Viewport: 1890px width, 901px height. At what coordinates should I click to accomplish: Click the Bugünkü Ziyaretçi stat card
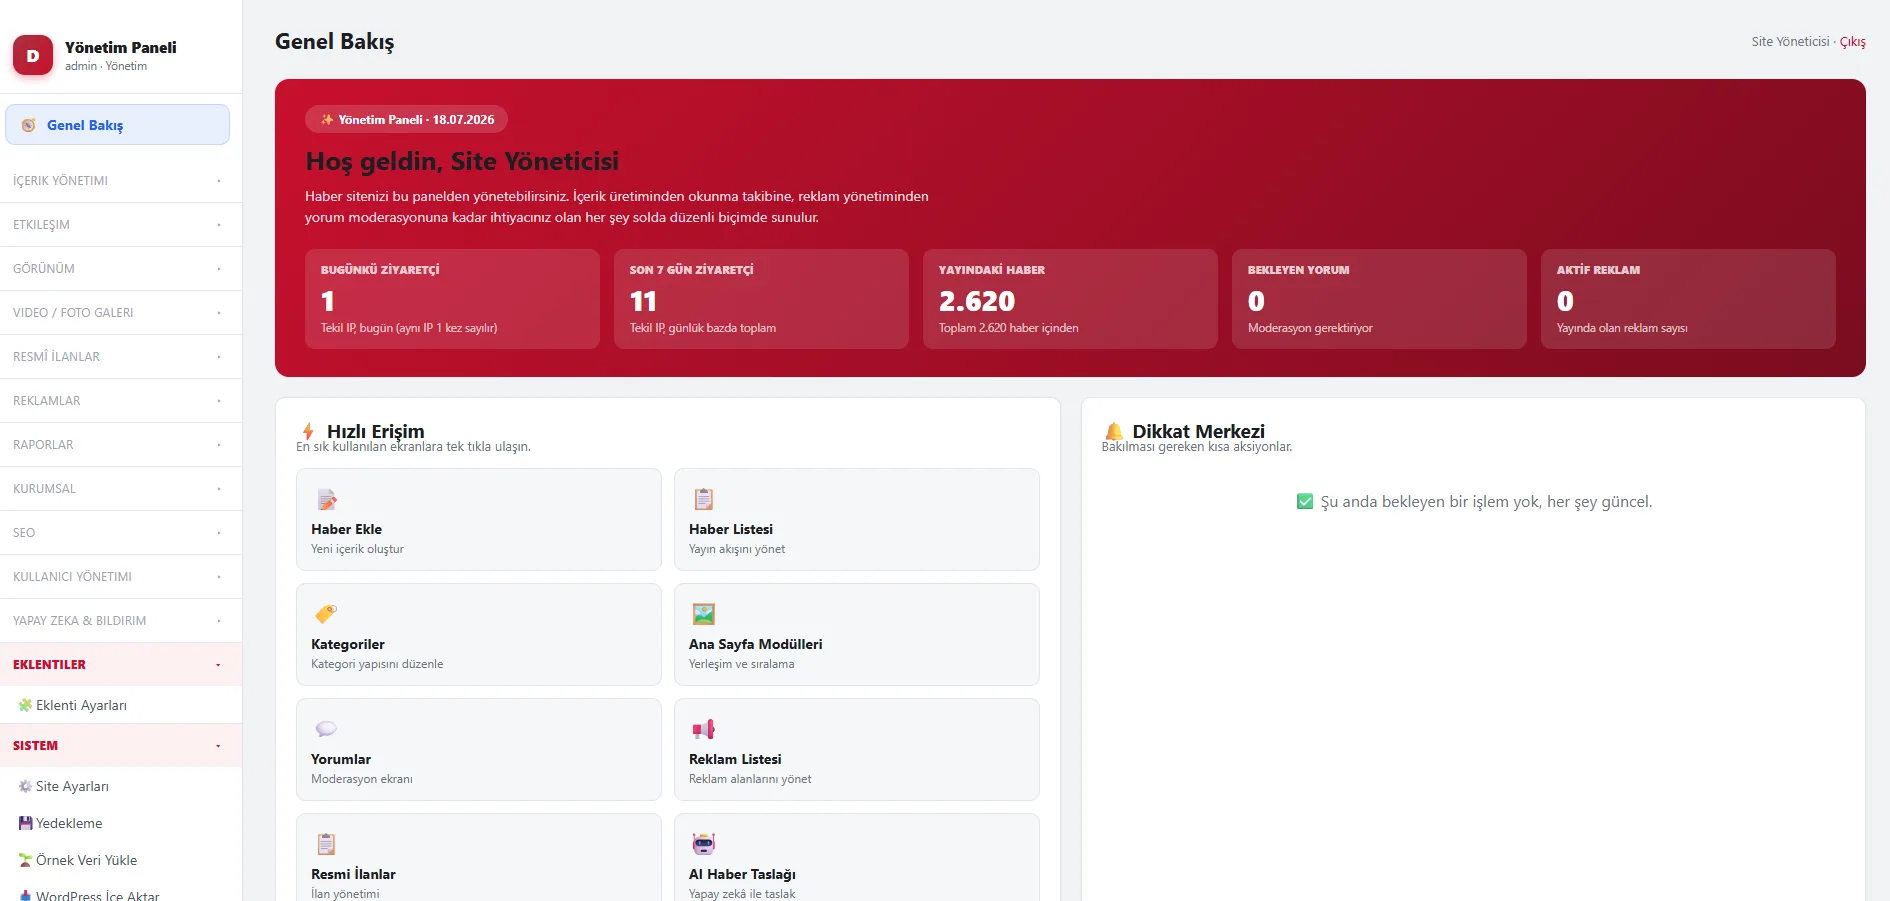pos(452,299)
